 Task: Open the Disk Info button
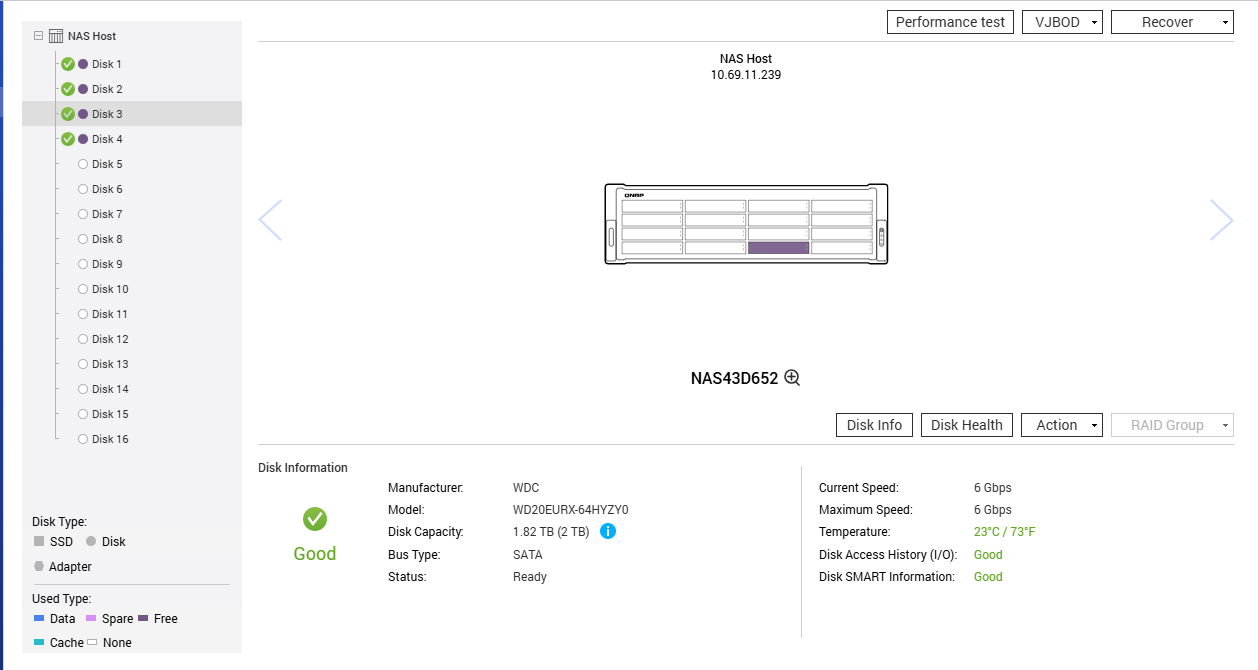coord(874,425)
